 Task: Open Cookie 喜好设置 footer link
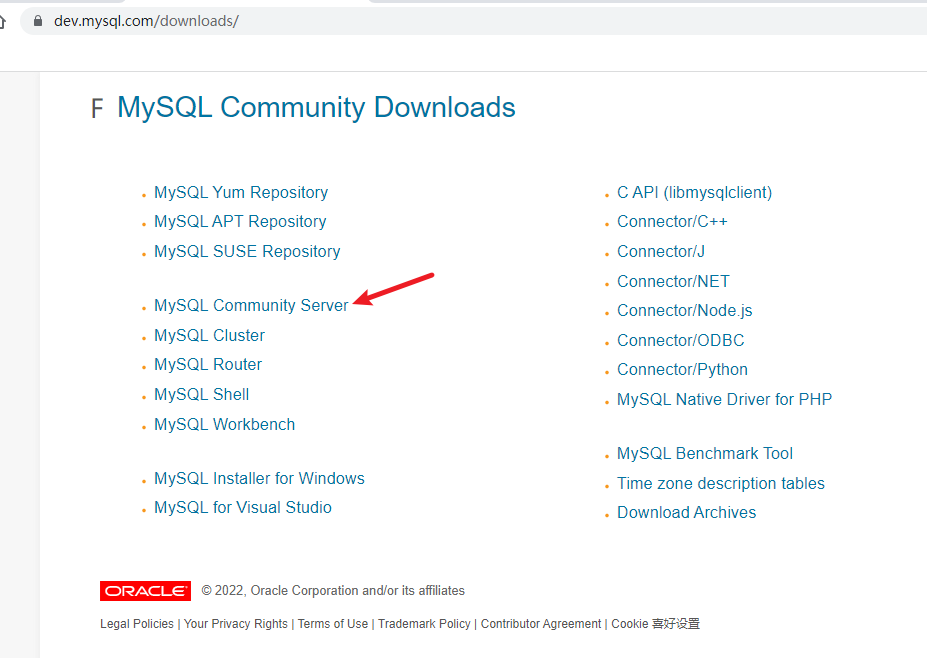655,624
